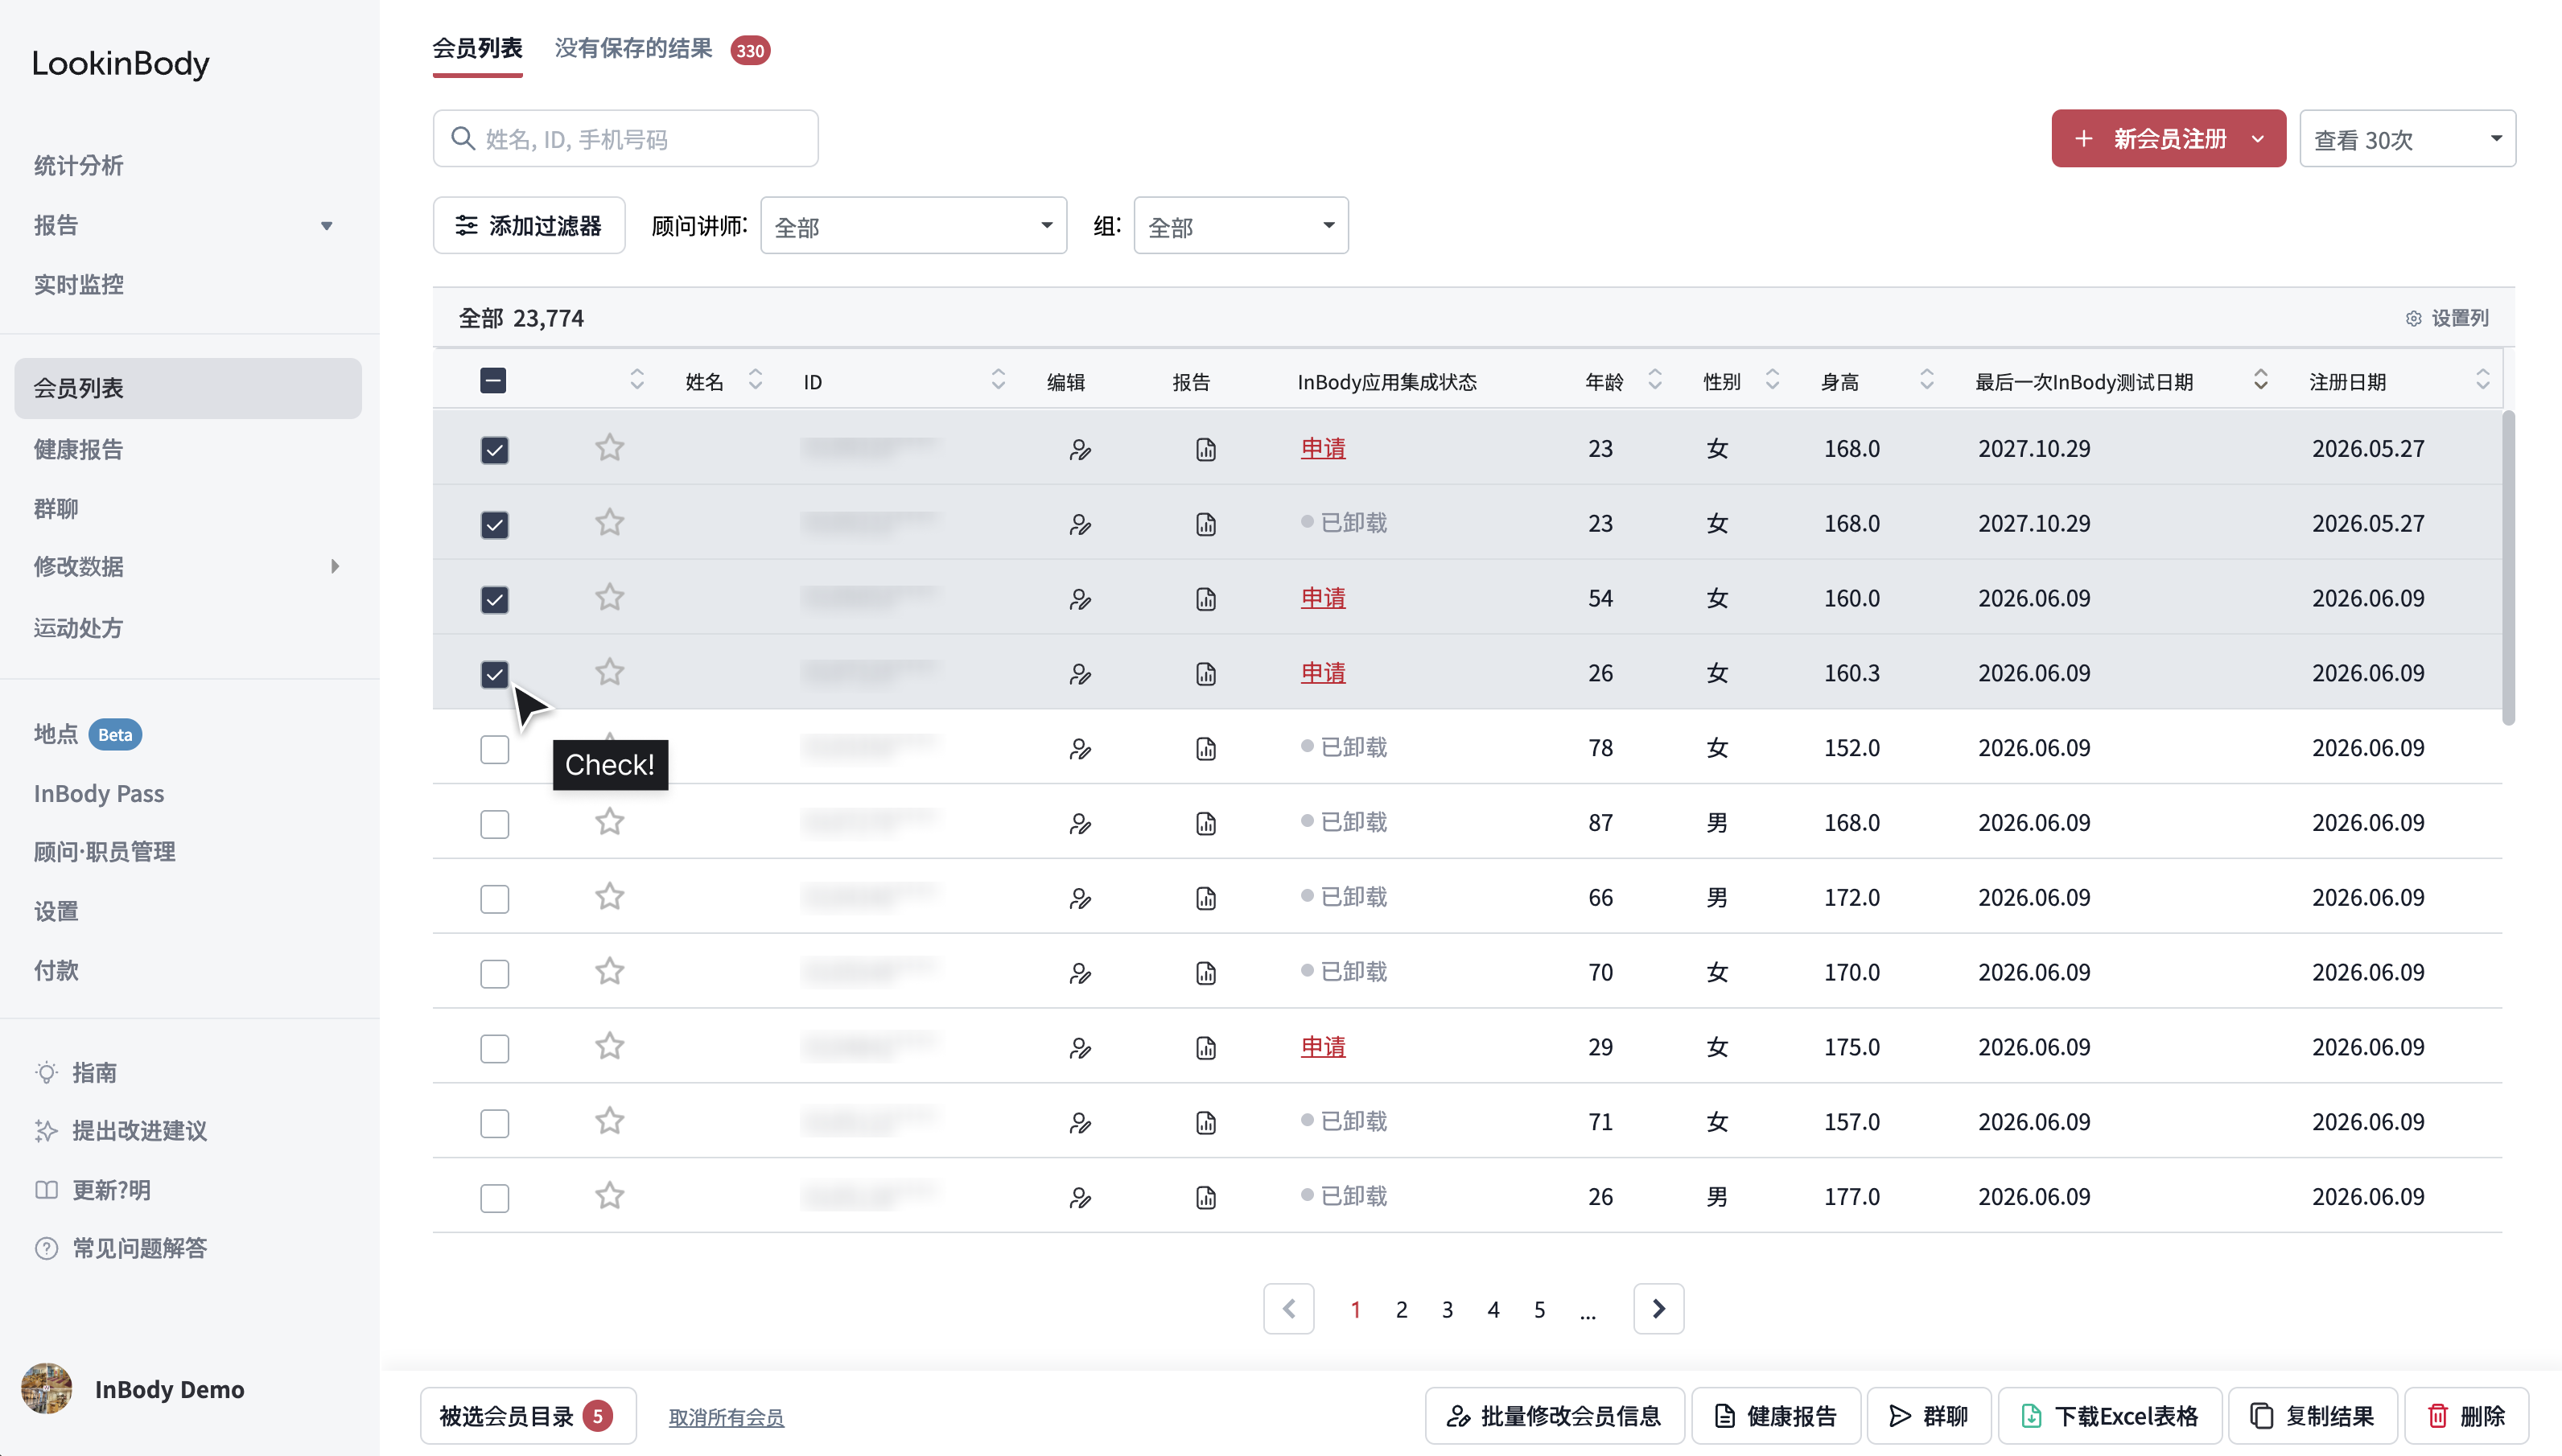Viewport: 2562px width, 1456px height.
Task: Uncheck the 54-year-old member row checkbox
Action: (x=494, y=599)
